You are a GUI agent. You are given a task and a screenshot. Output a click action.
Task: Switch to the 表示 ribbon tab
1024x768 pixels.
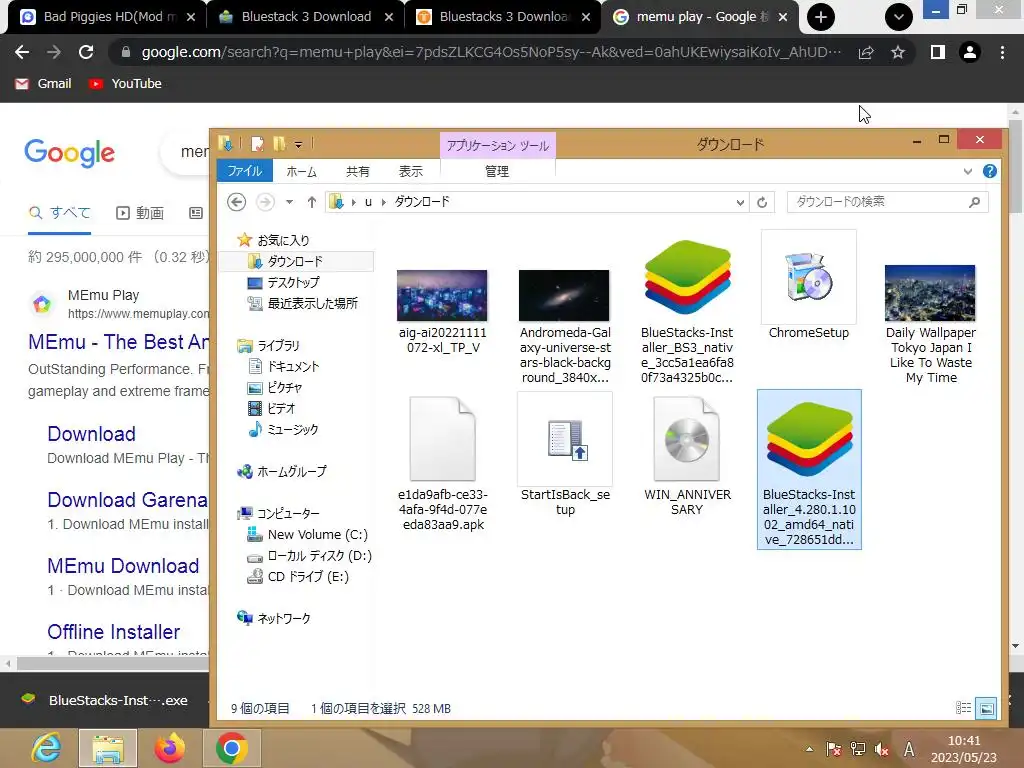(x=411, y=171)
